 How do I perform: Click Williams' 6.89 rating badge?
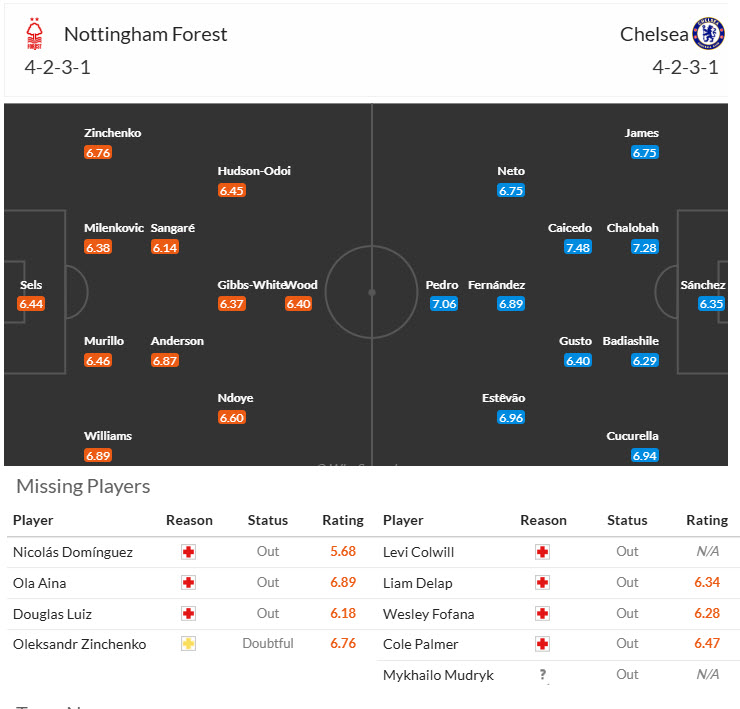point(98,455)
